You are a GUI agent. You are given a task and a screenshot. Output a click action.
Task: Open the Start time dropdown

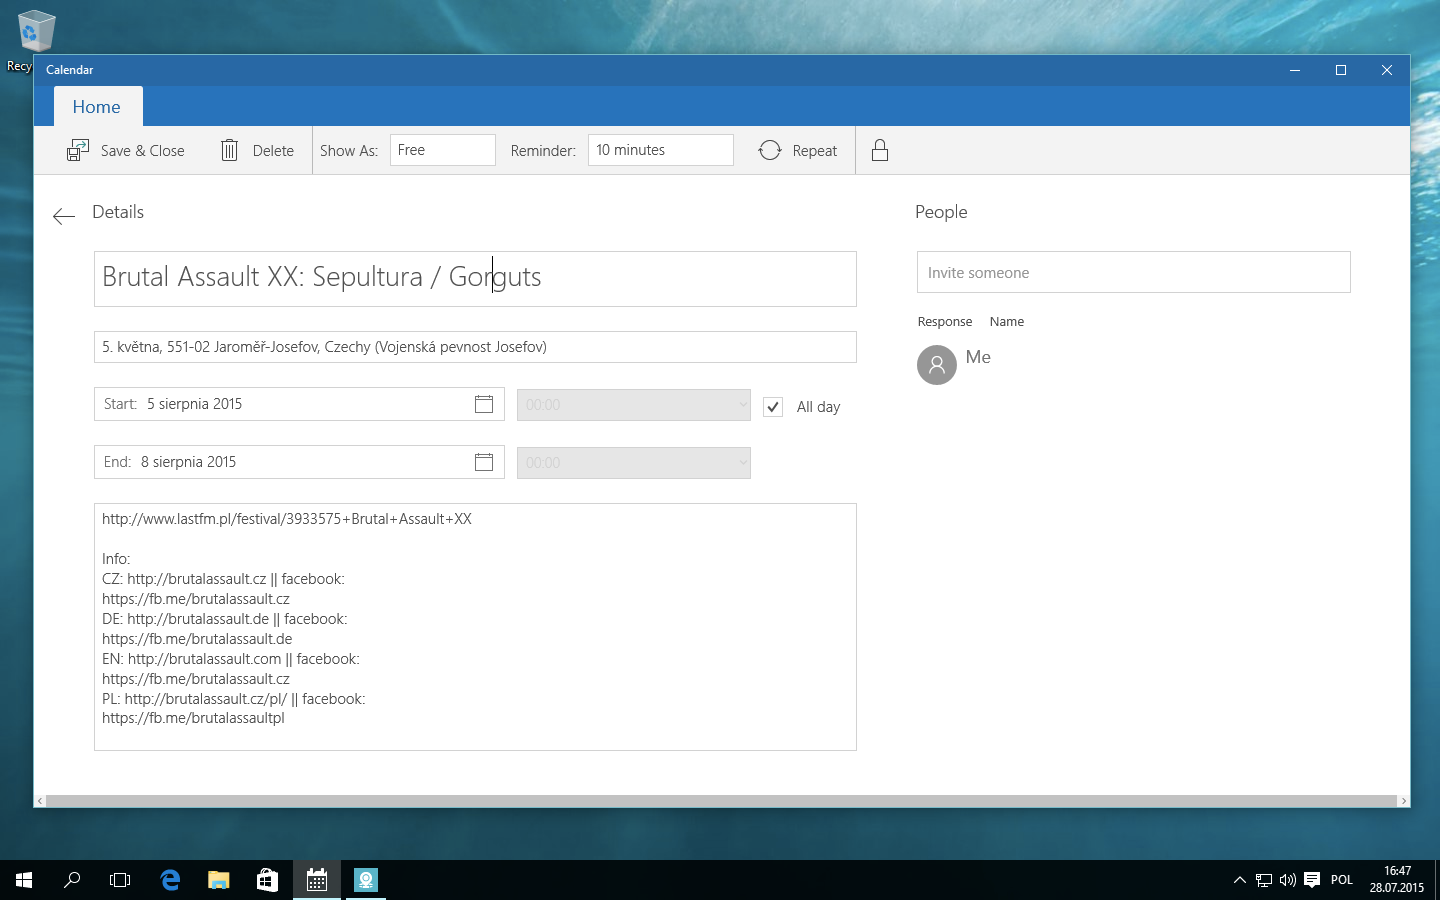pos(634,405)
